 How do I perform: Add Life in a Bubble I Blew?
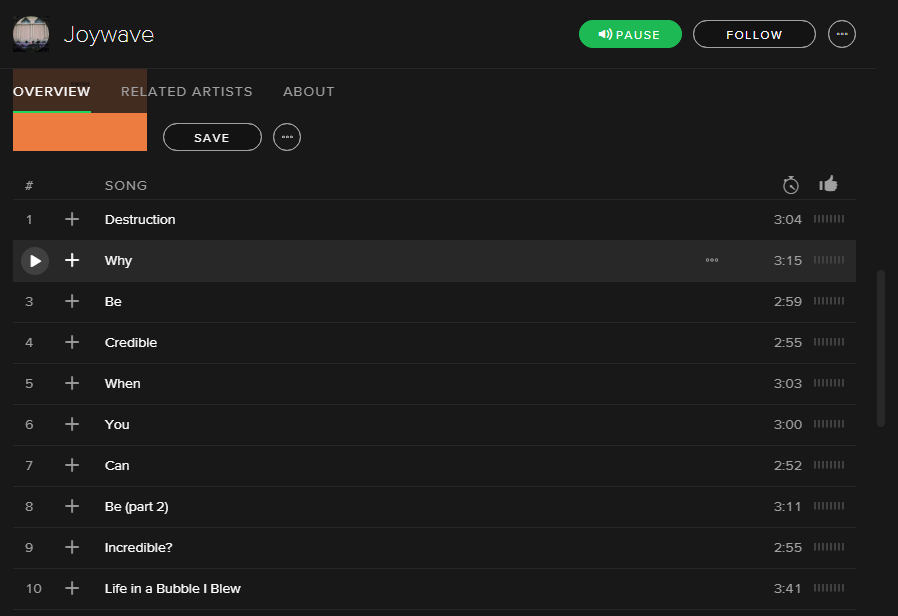72,588
